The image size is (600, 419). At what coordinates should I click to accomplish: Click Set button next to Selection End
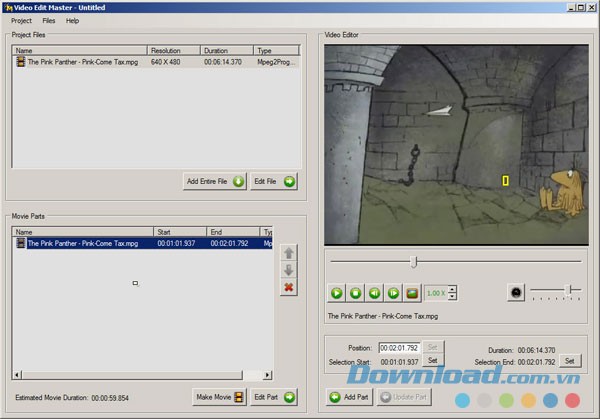[x=570, y=361]
